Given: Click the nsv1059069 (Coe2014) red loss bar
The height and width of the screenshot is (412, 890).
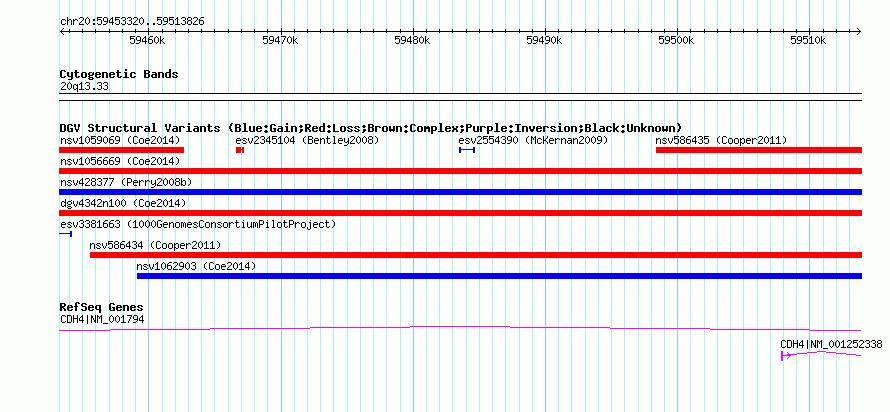Looking at the screenshot, I should point(121,150).
